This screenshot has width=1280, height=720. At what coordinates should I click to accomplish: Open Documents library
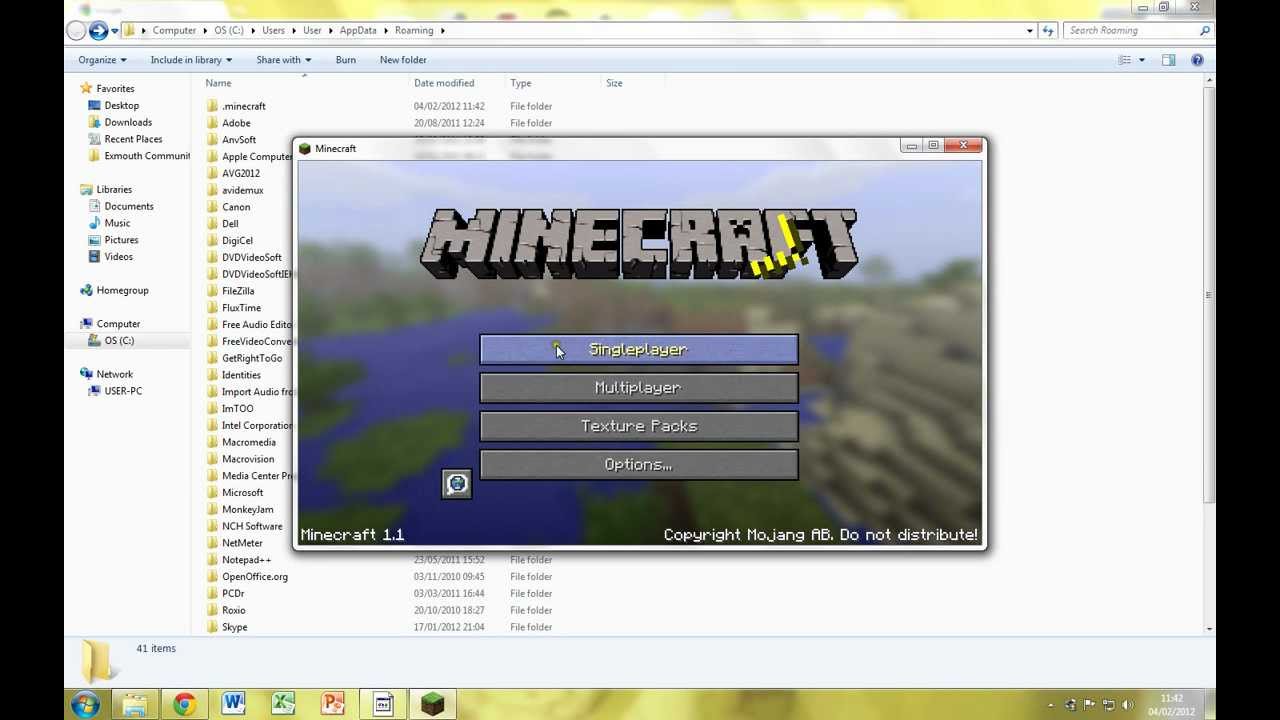129,206
